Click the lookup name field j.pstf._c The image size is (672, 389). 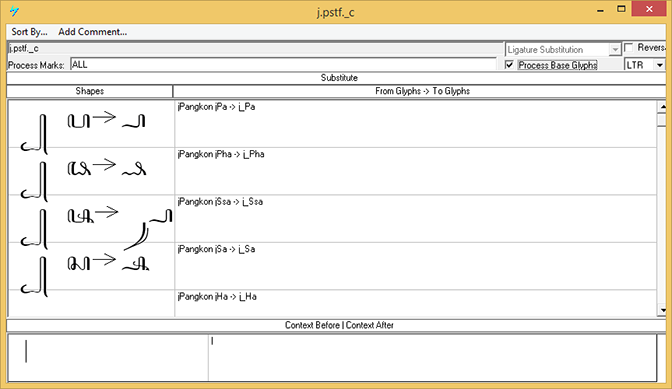point(255,48)
